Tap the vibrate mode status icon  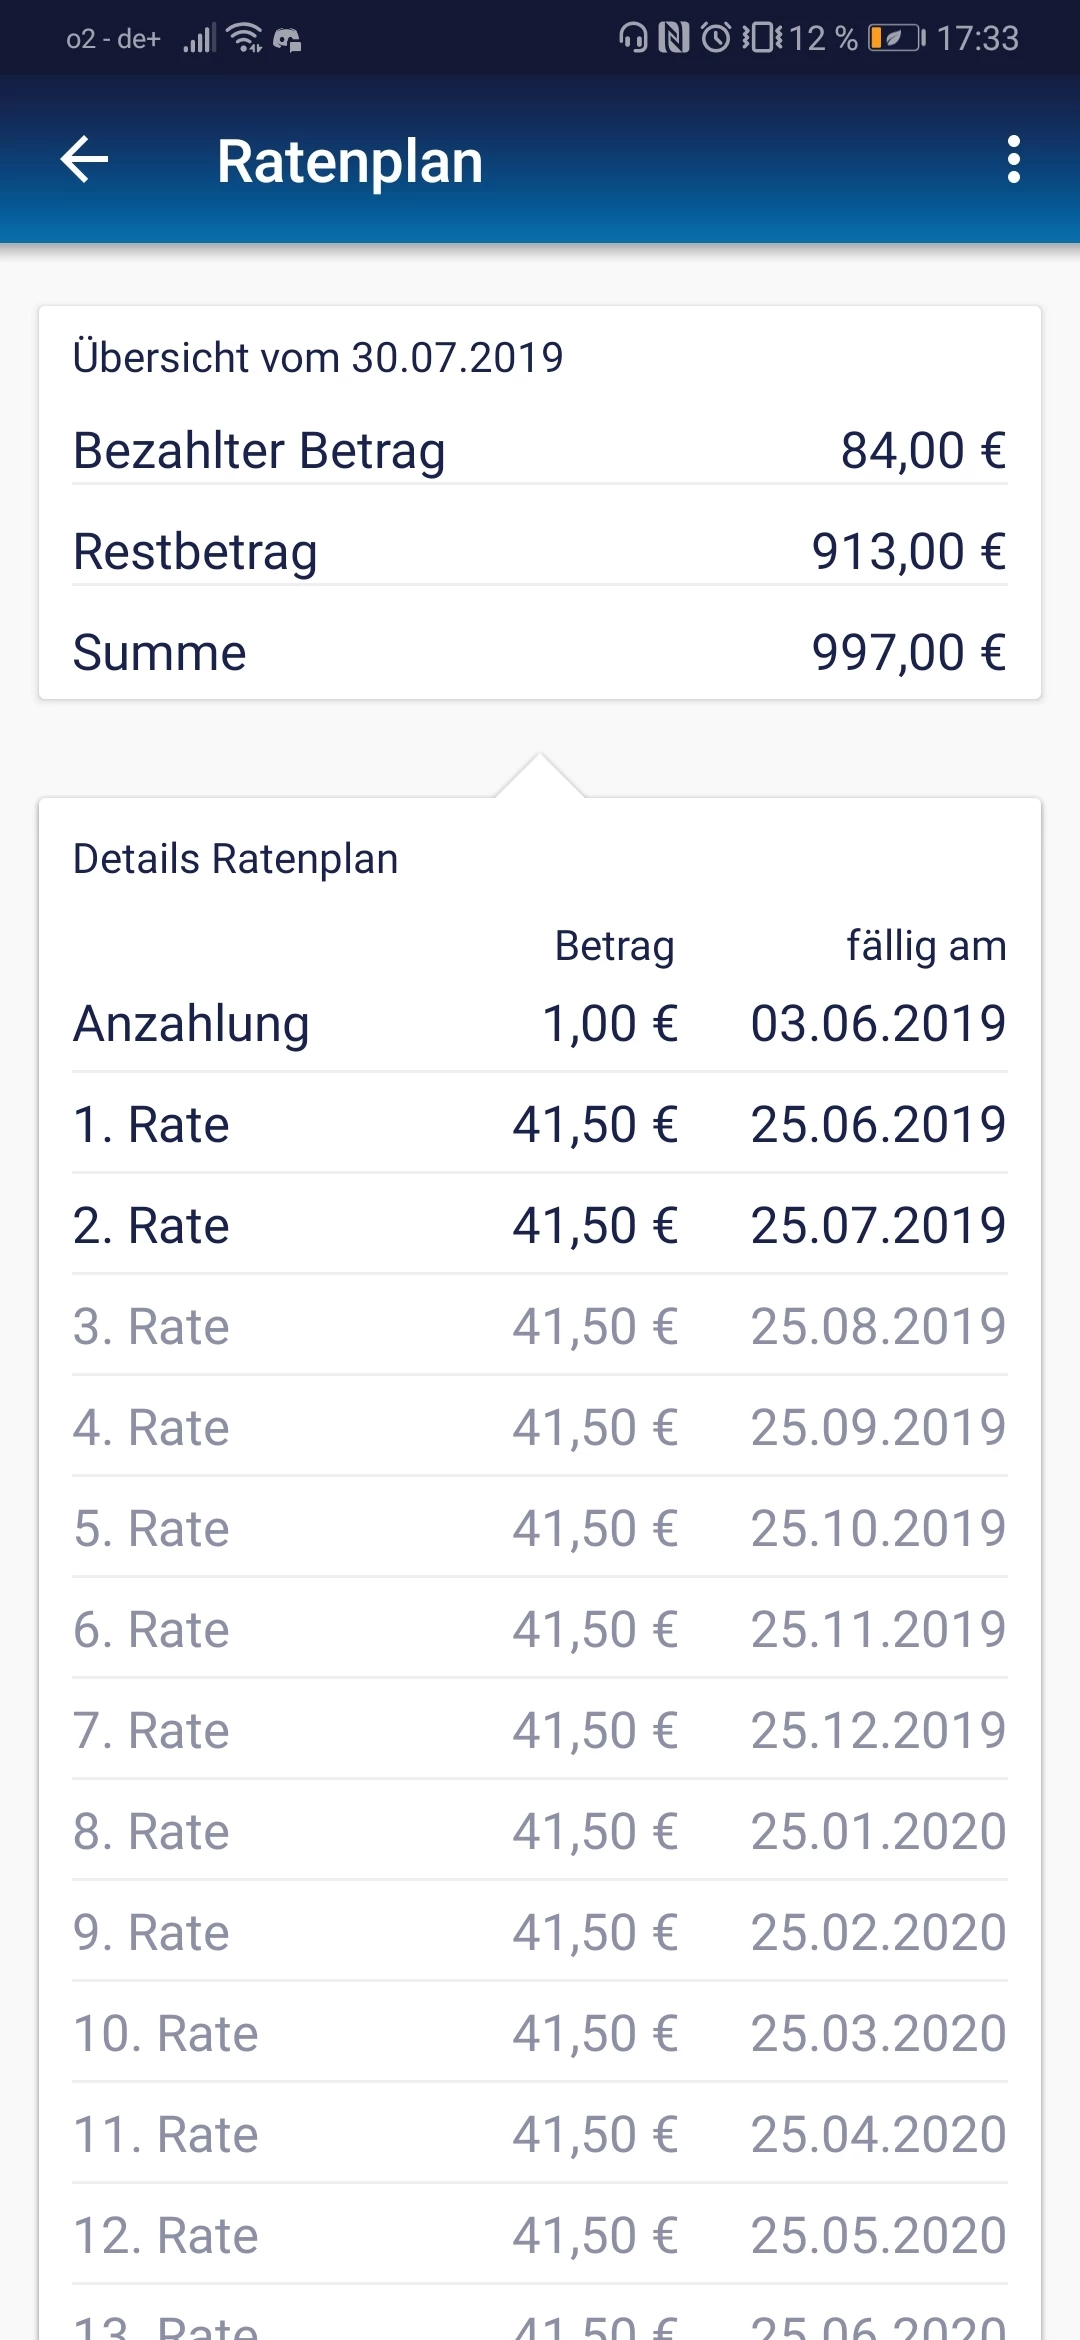[762, 38]
